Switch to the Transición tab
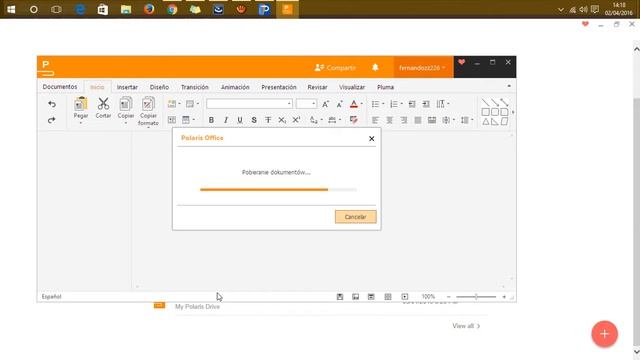The width and height of the screenshot is (640, 360). [194, 87]
